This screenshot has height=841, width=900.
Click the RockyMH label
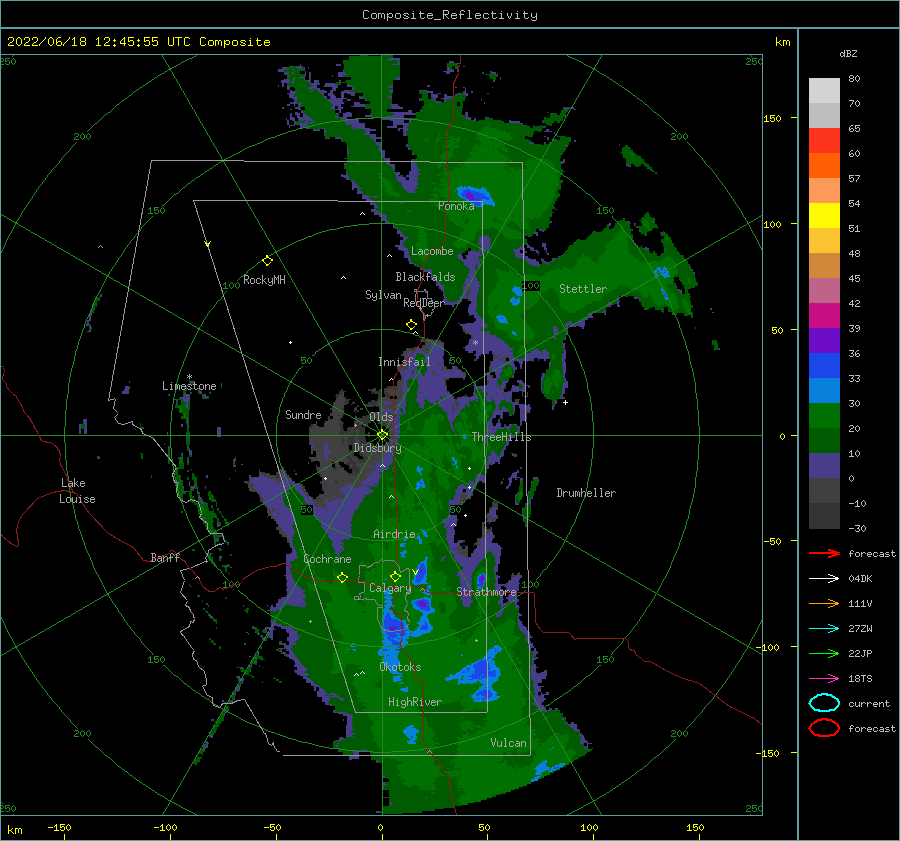tap(264, 280)
